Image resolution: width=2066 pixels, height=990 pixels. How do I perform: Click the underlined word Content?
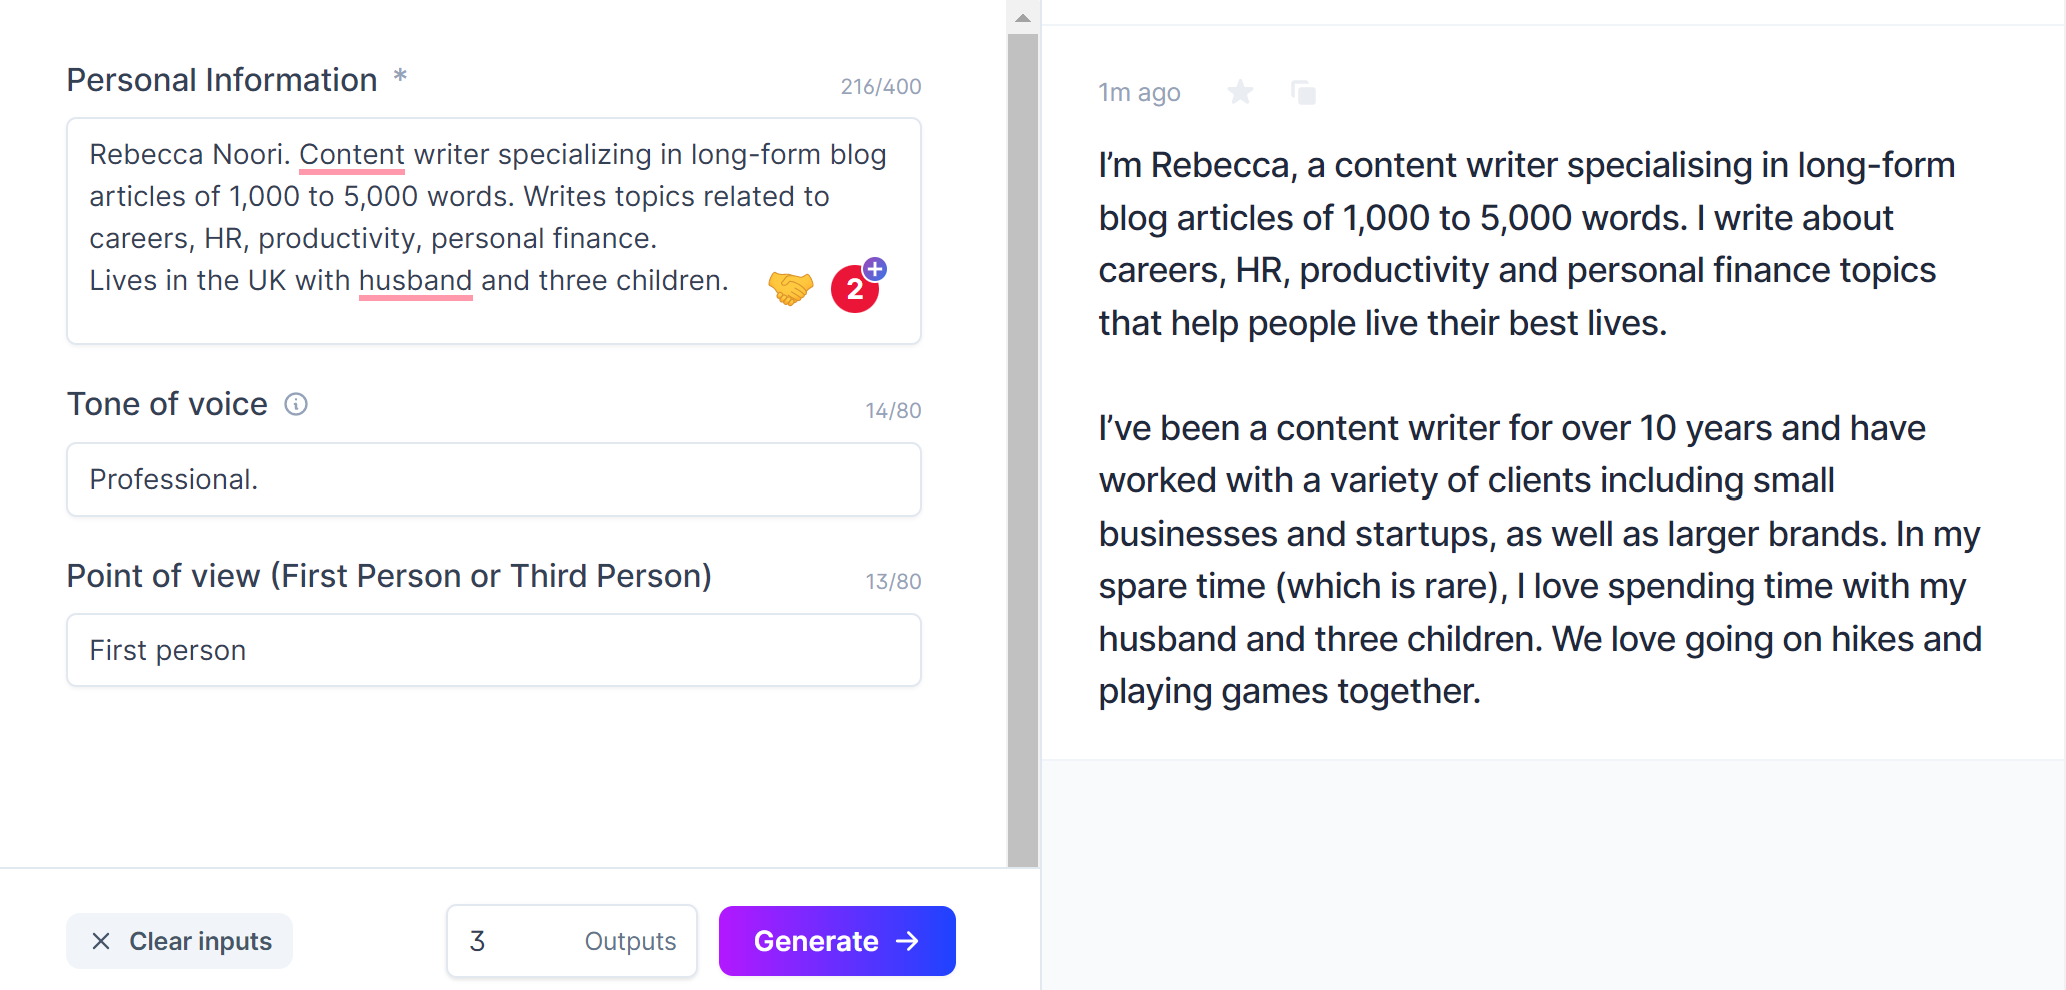[x=352, y=155]
